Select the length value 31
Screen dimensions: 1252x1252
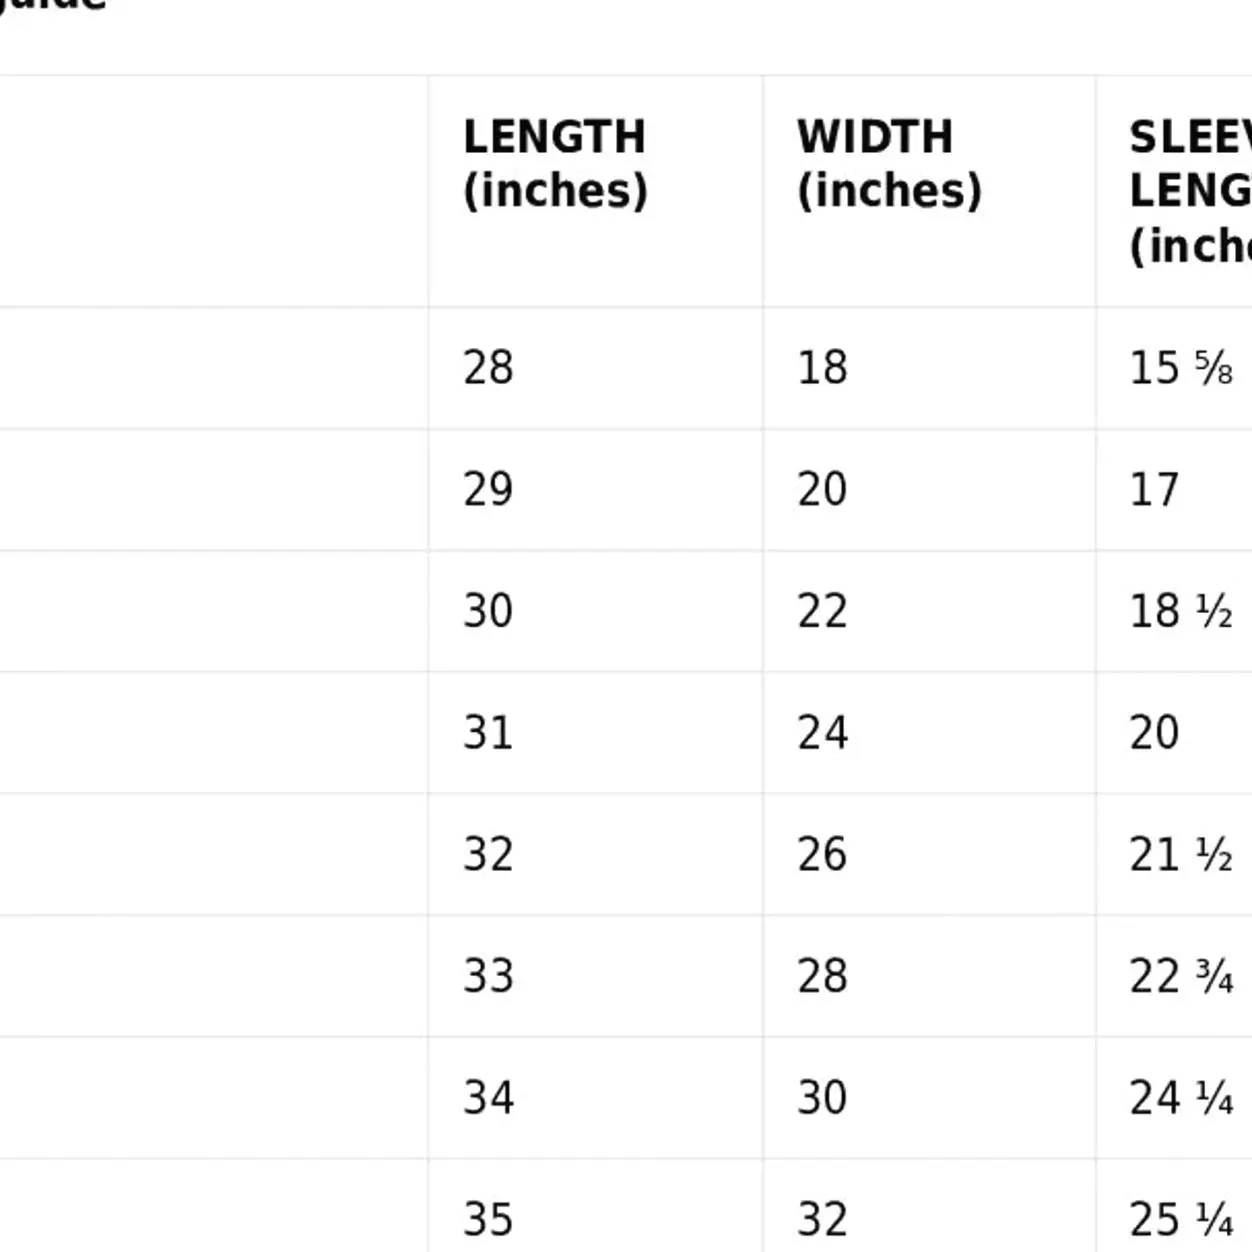click(x=488, y=733)
